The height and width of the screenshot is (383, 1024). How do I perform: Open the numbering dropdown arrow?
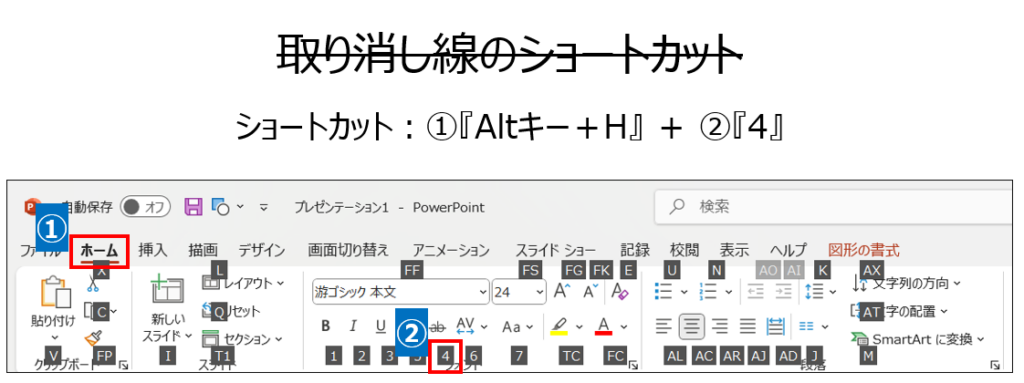pyautogui.click(x=729, y=291)
